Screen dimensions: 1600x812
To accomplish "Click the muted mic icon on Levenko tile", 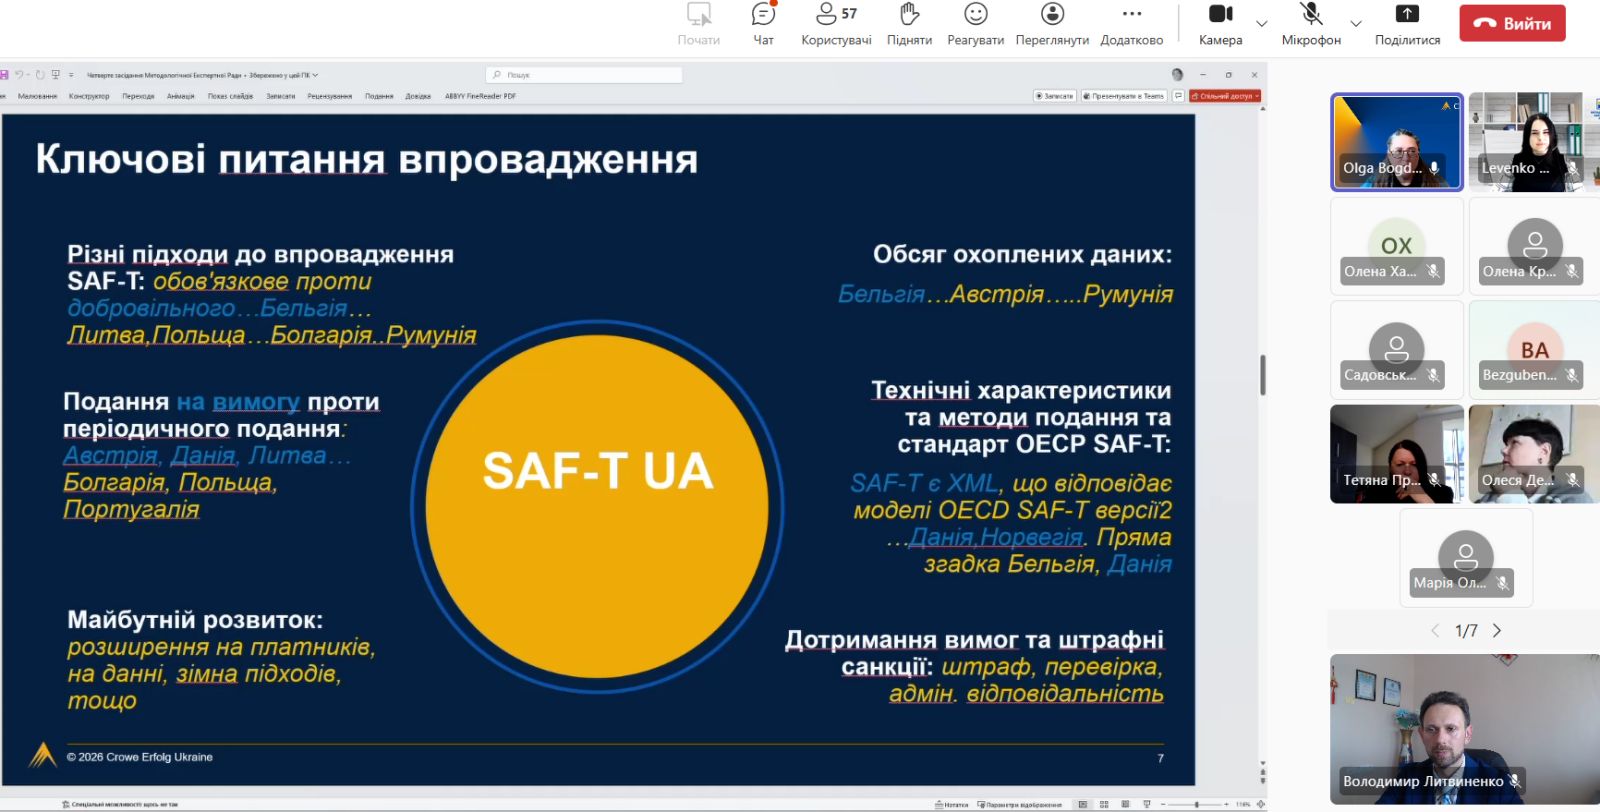I will pyautogui.click(x=1572, y=168).
